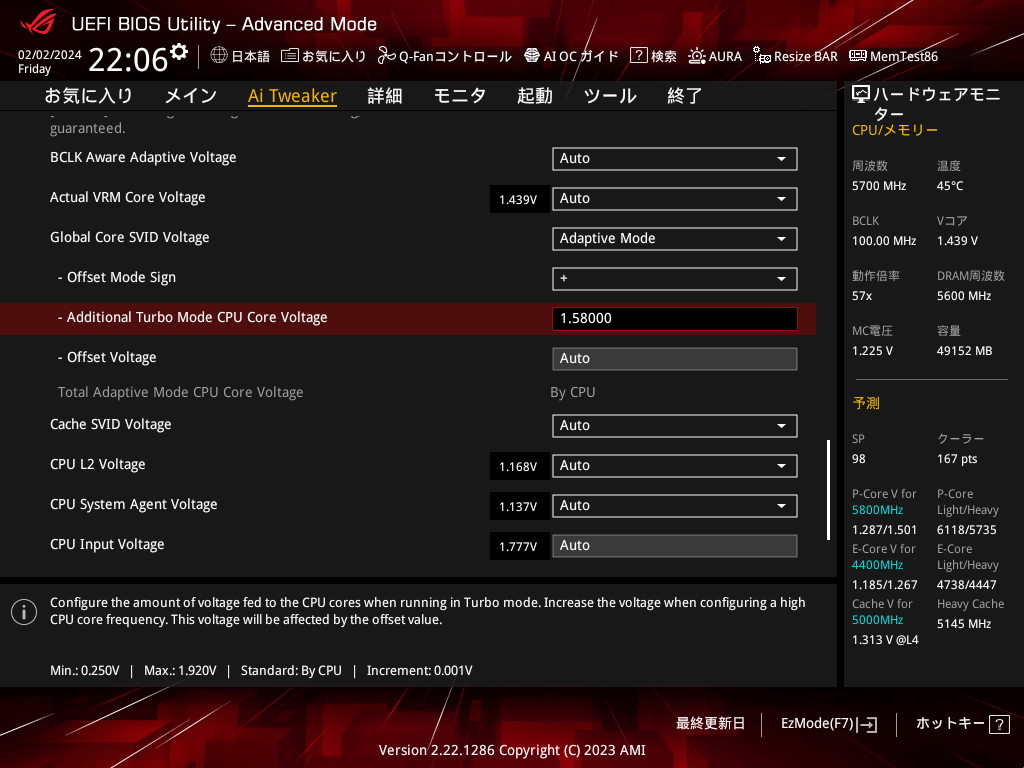
Task: Click the 予測 section heading
Action: pos(866,403)
